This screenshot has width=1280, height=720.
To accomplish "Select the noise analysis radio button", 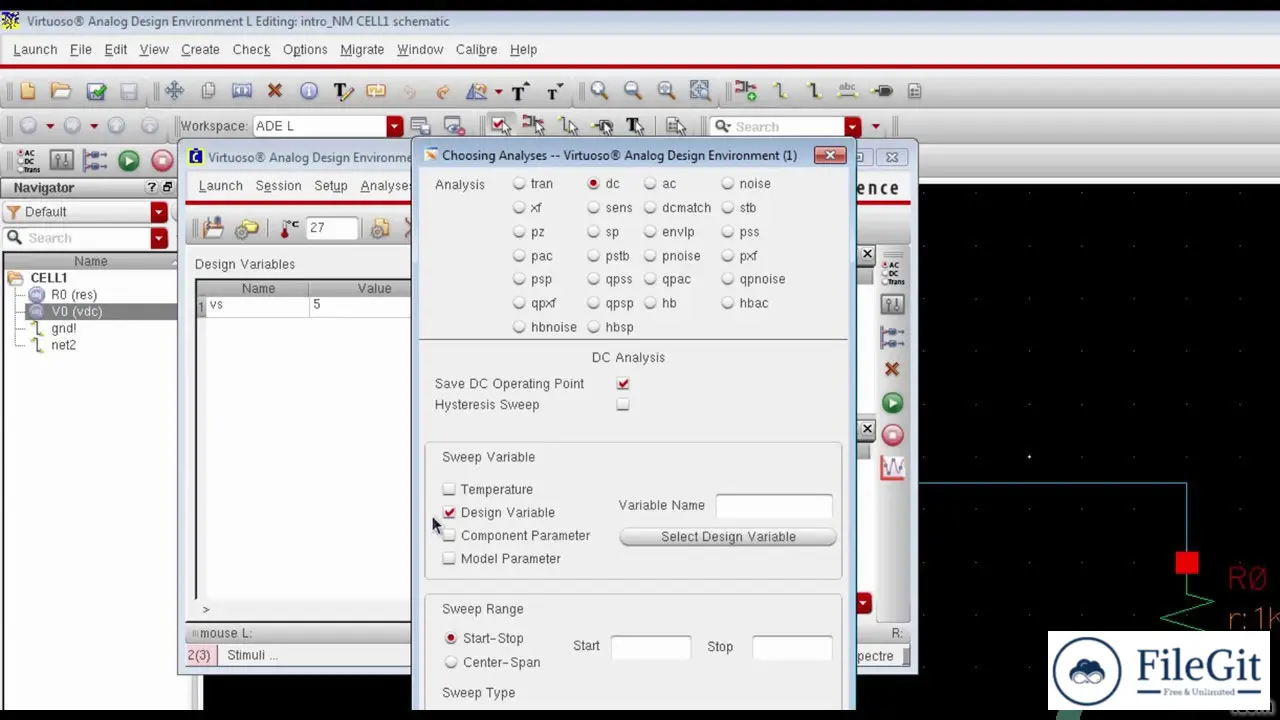I will pos(728,184).
